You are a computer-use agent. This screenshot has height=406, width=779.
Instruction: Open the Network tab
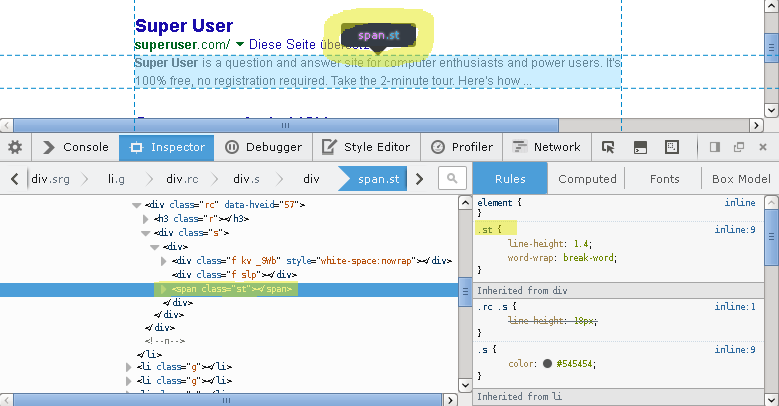546,147
